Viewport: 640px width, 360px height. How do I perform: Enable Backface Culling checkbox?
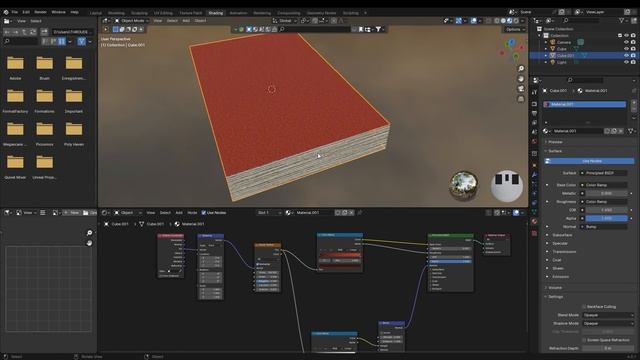(x=584, y=307)
